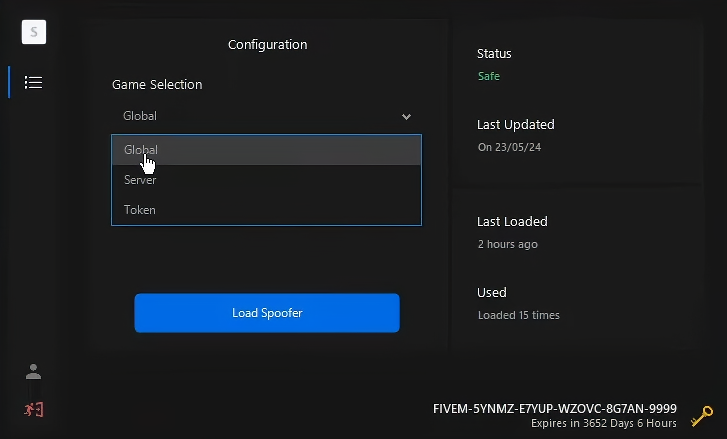Click the FIVEM license key text
The image size is (727, 439).
[x=555, y=409]
